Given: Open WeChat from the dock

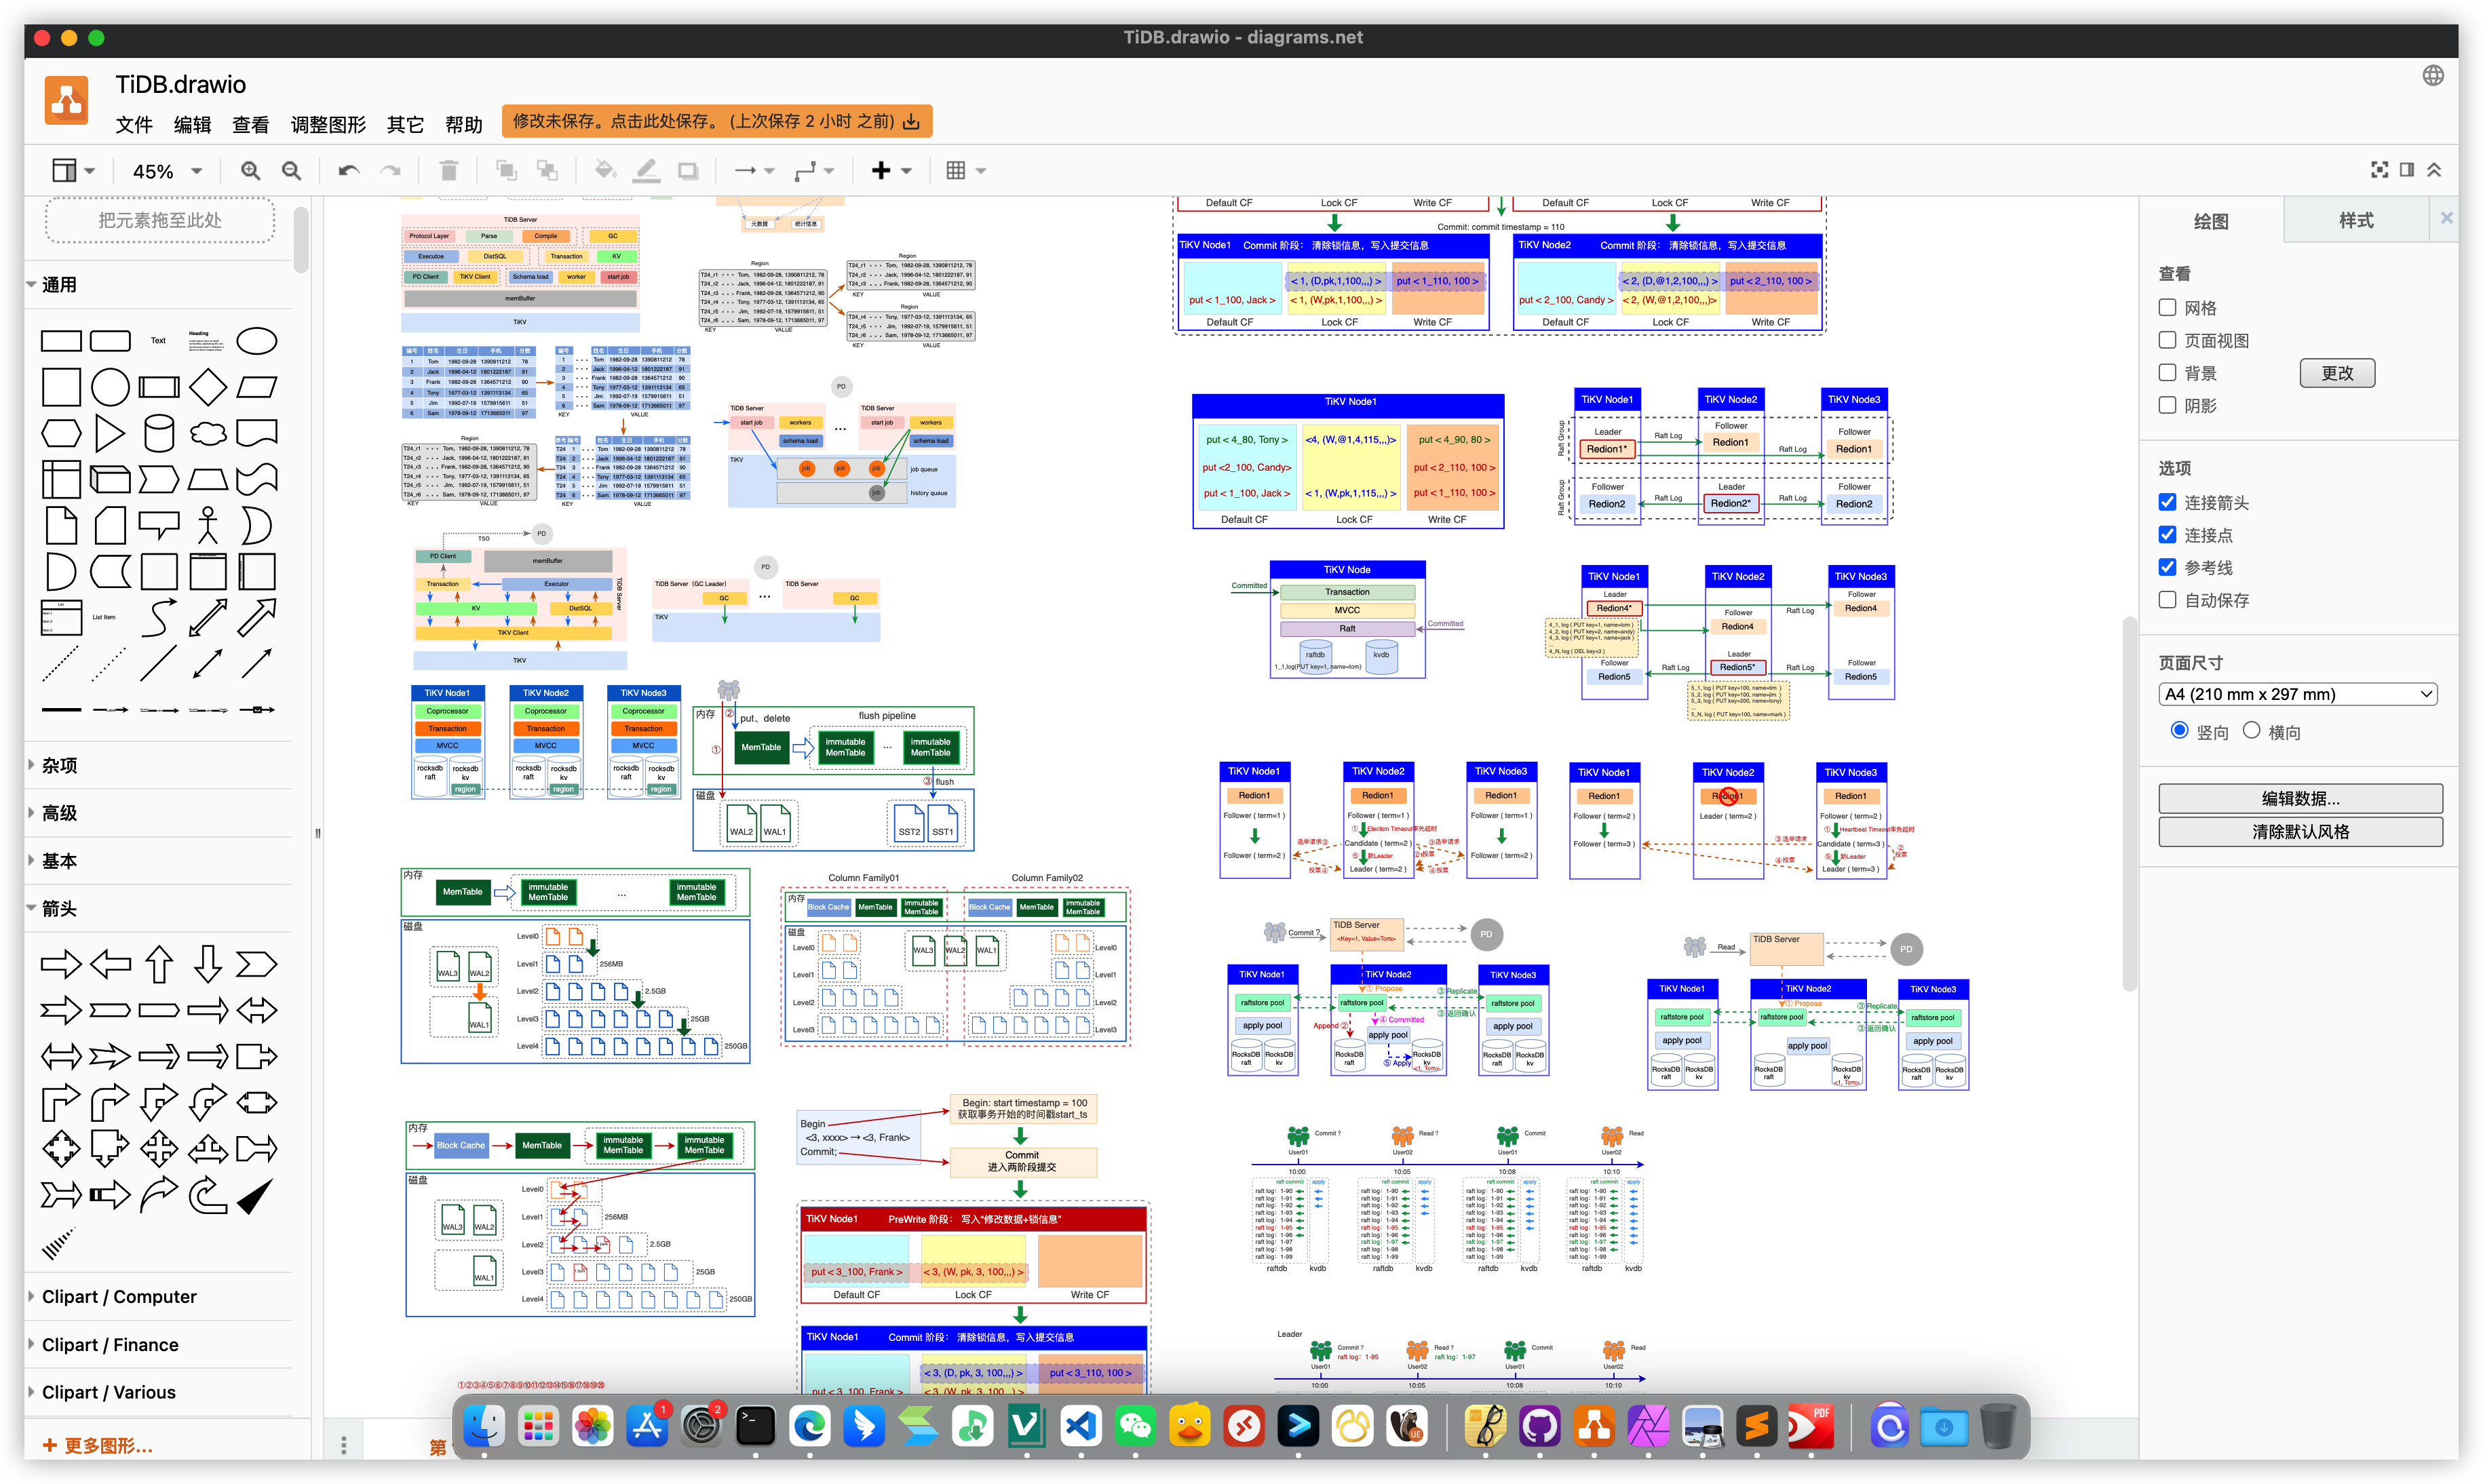Looking at the screenshot, I should [1135, 1426].
